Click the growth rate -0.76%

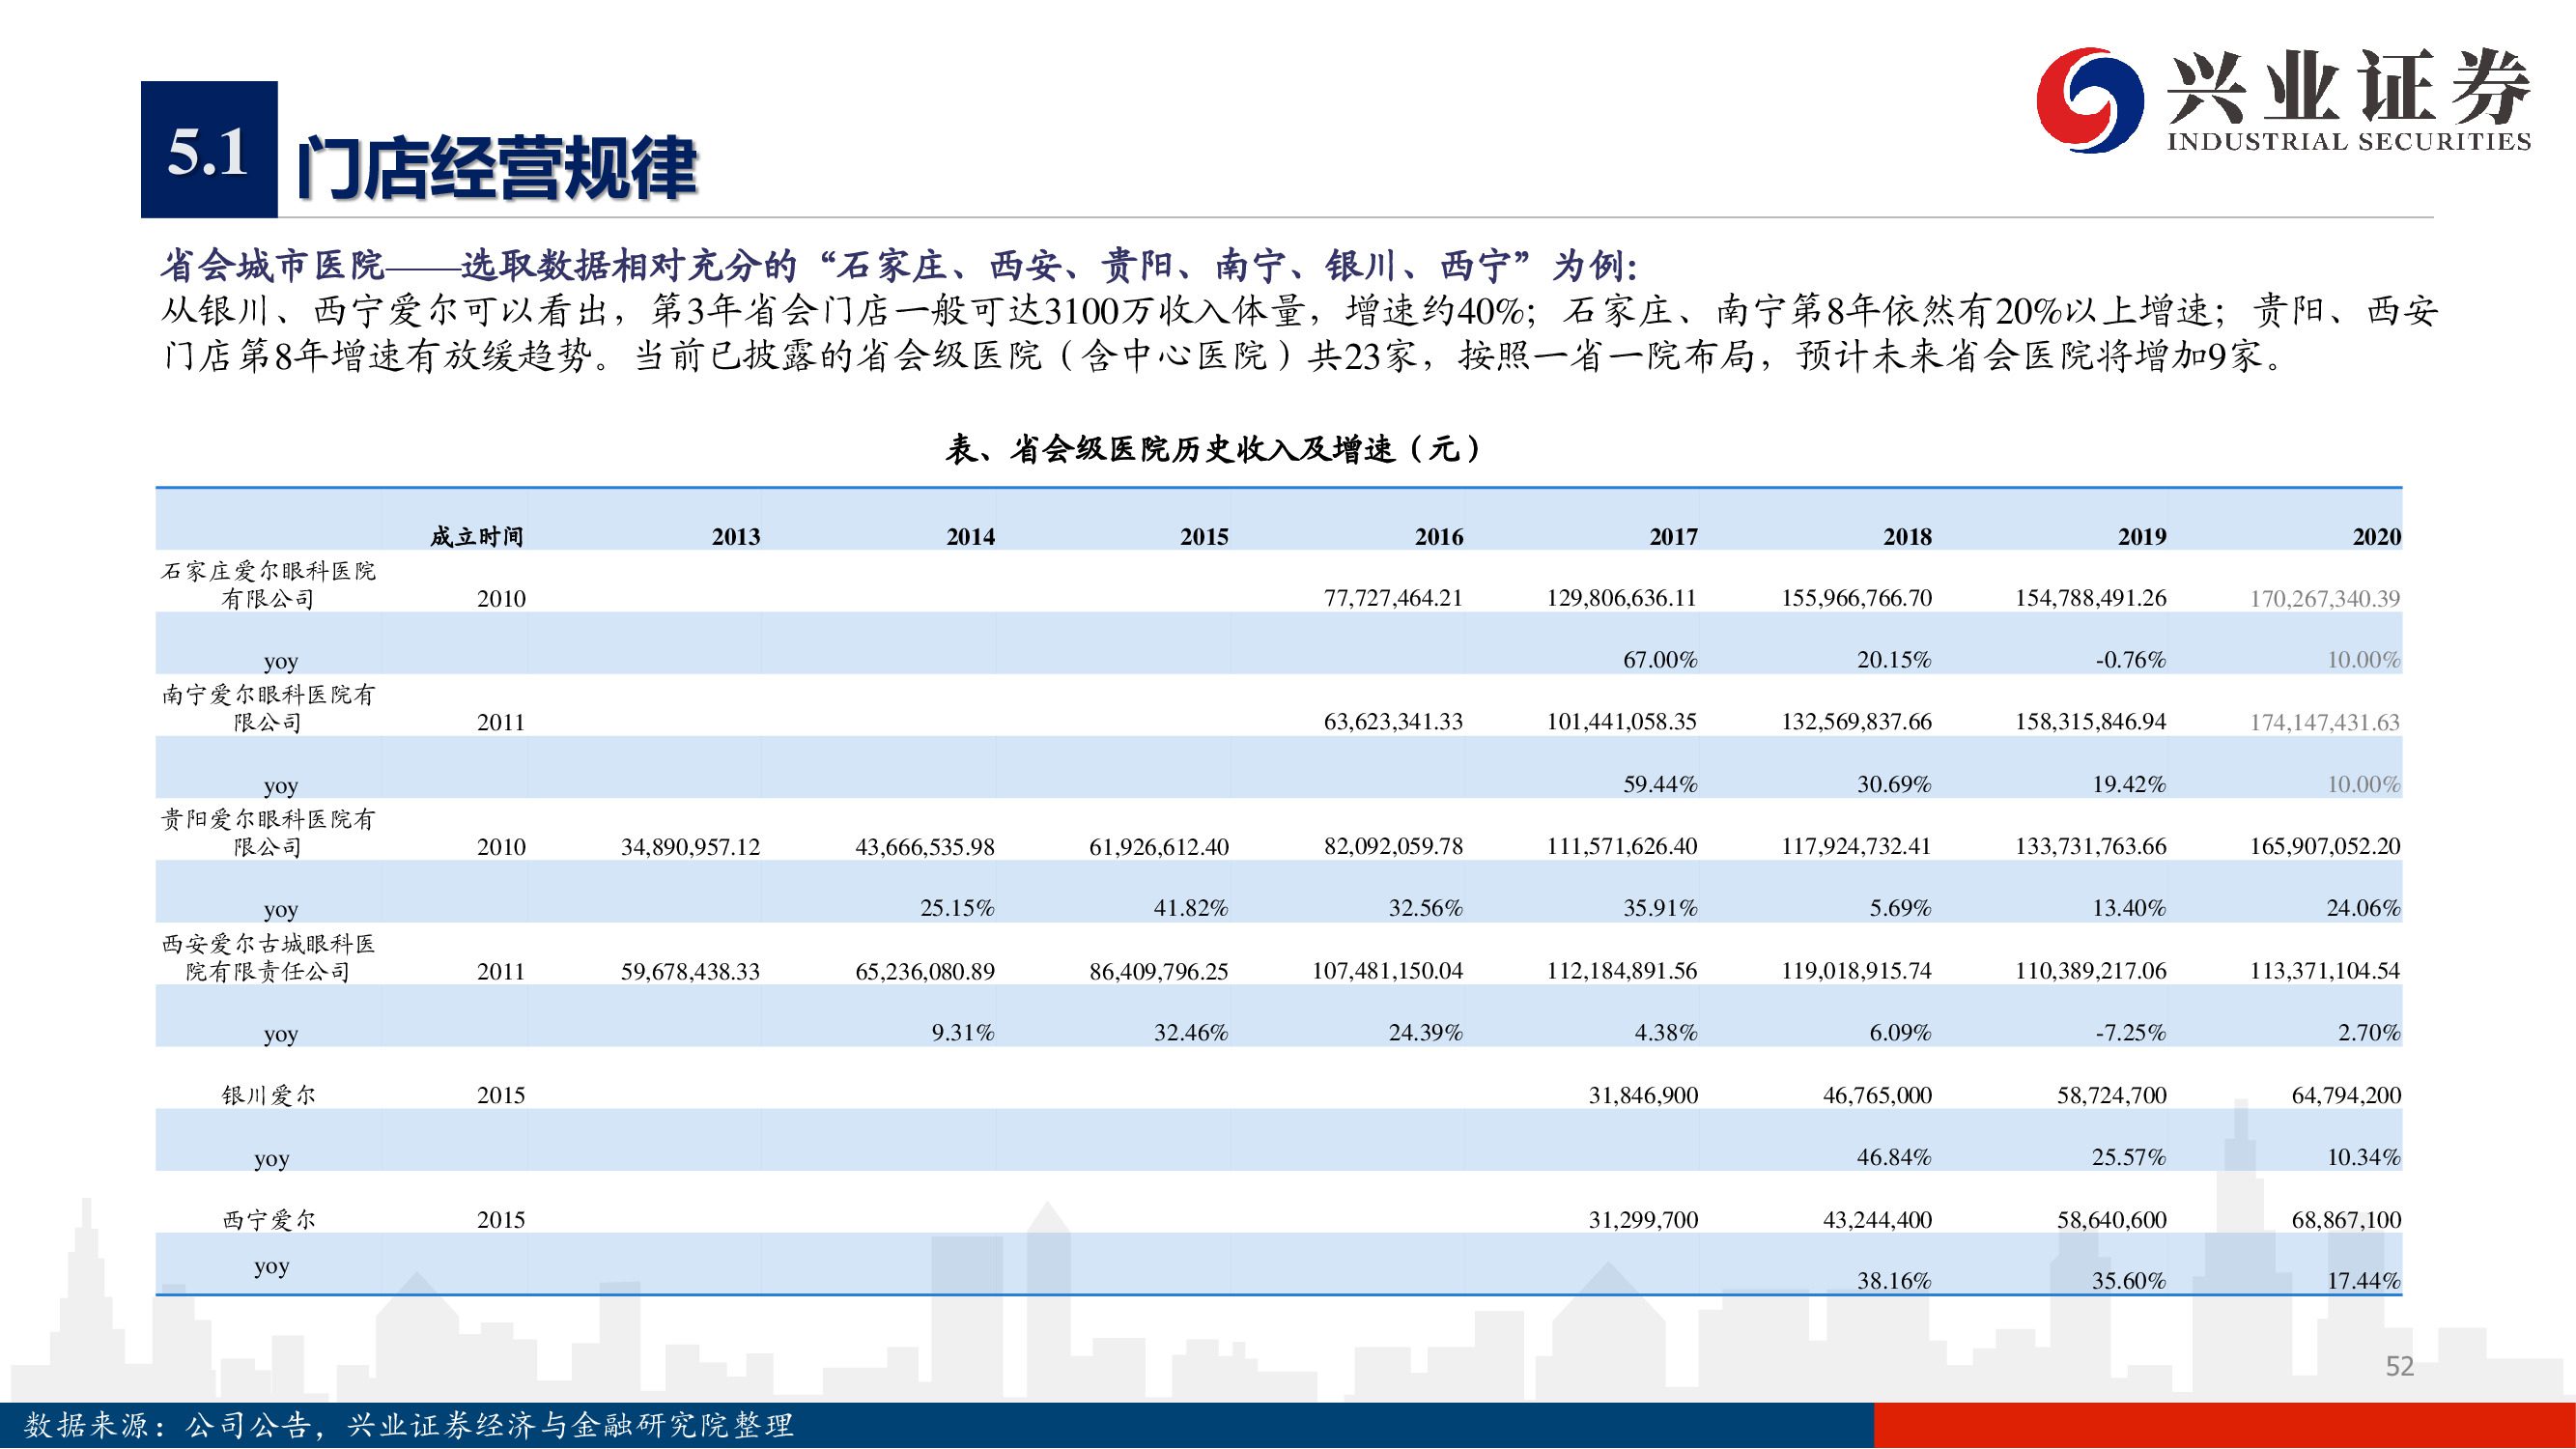(x=2130, y=660)
